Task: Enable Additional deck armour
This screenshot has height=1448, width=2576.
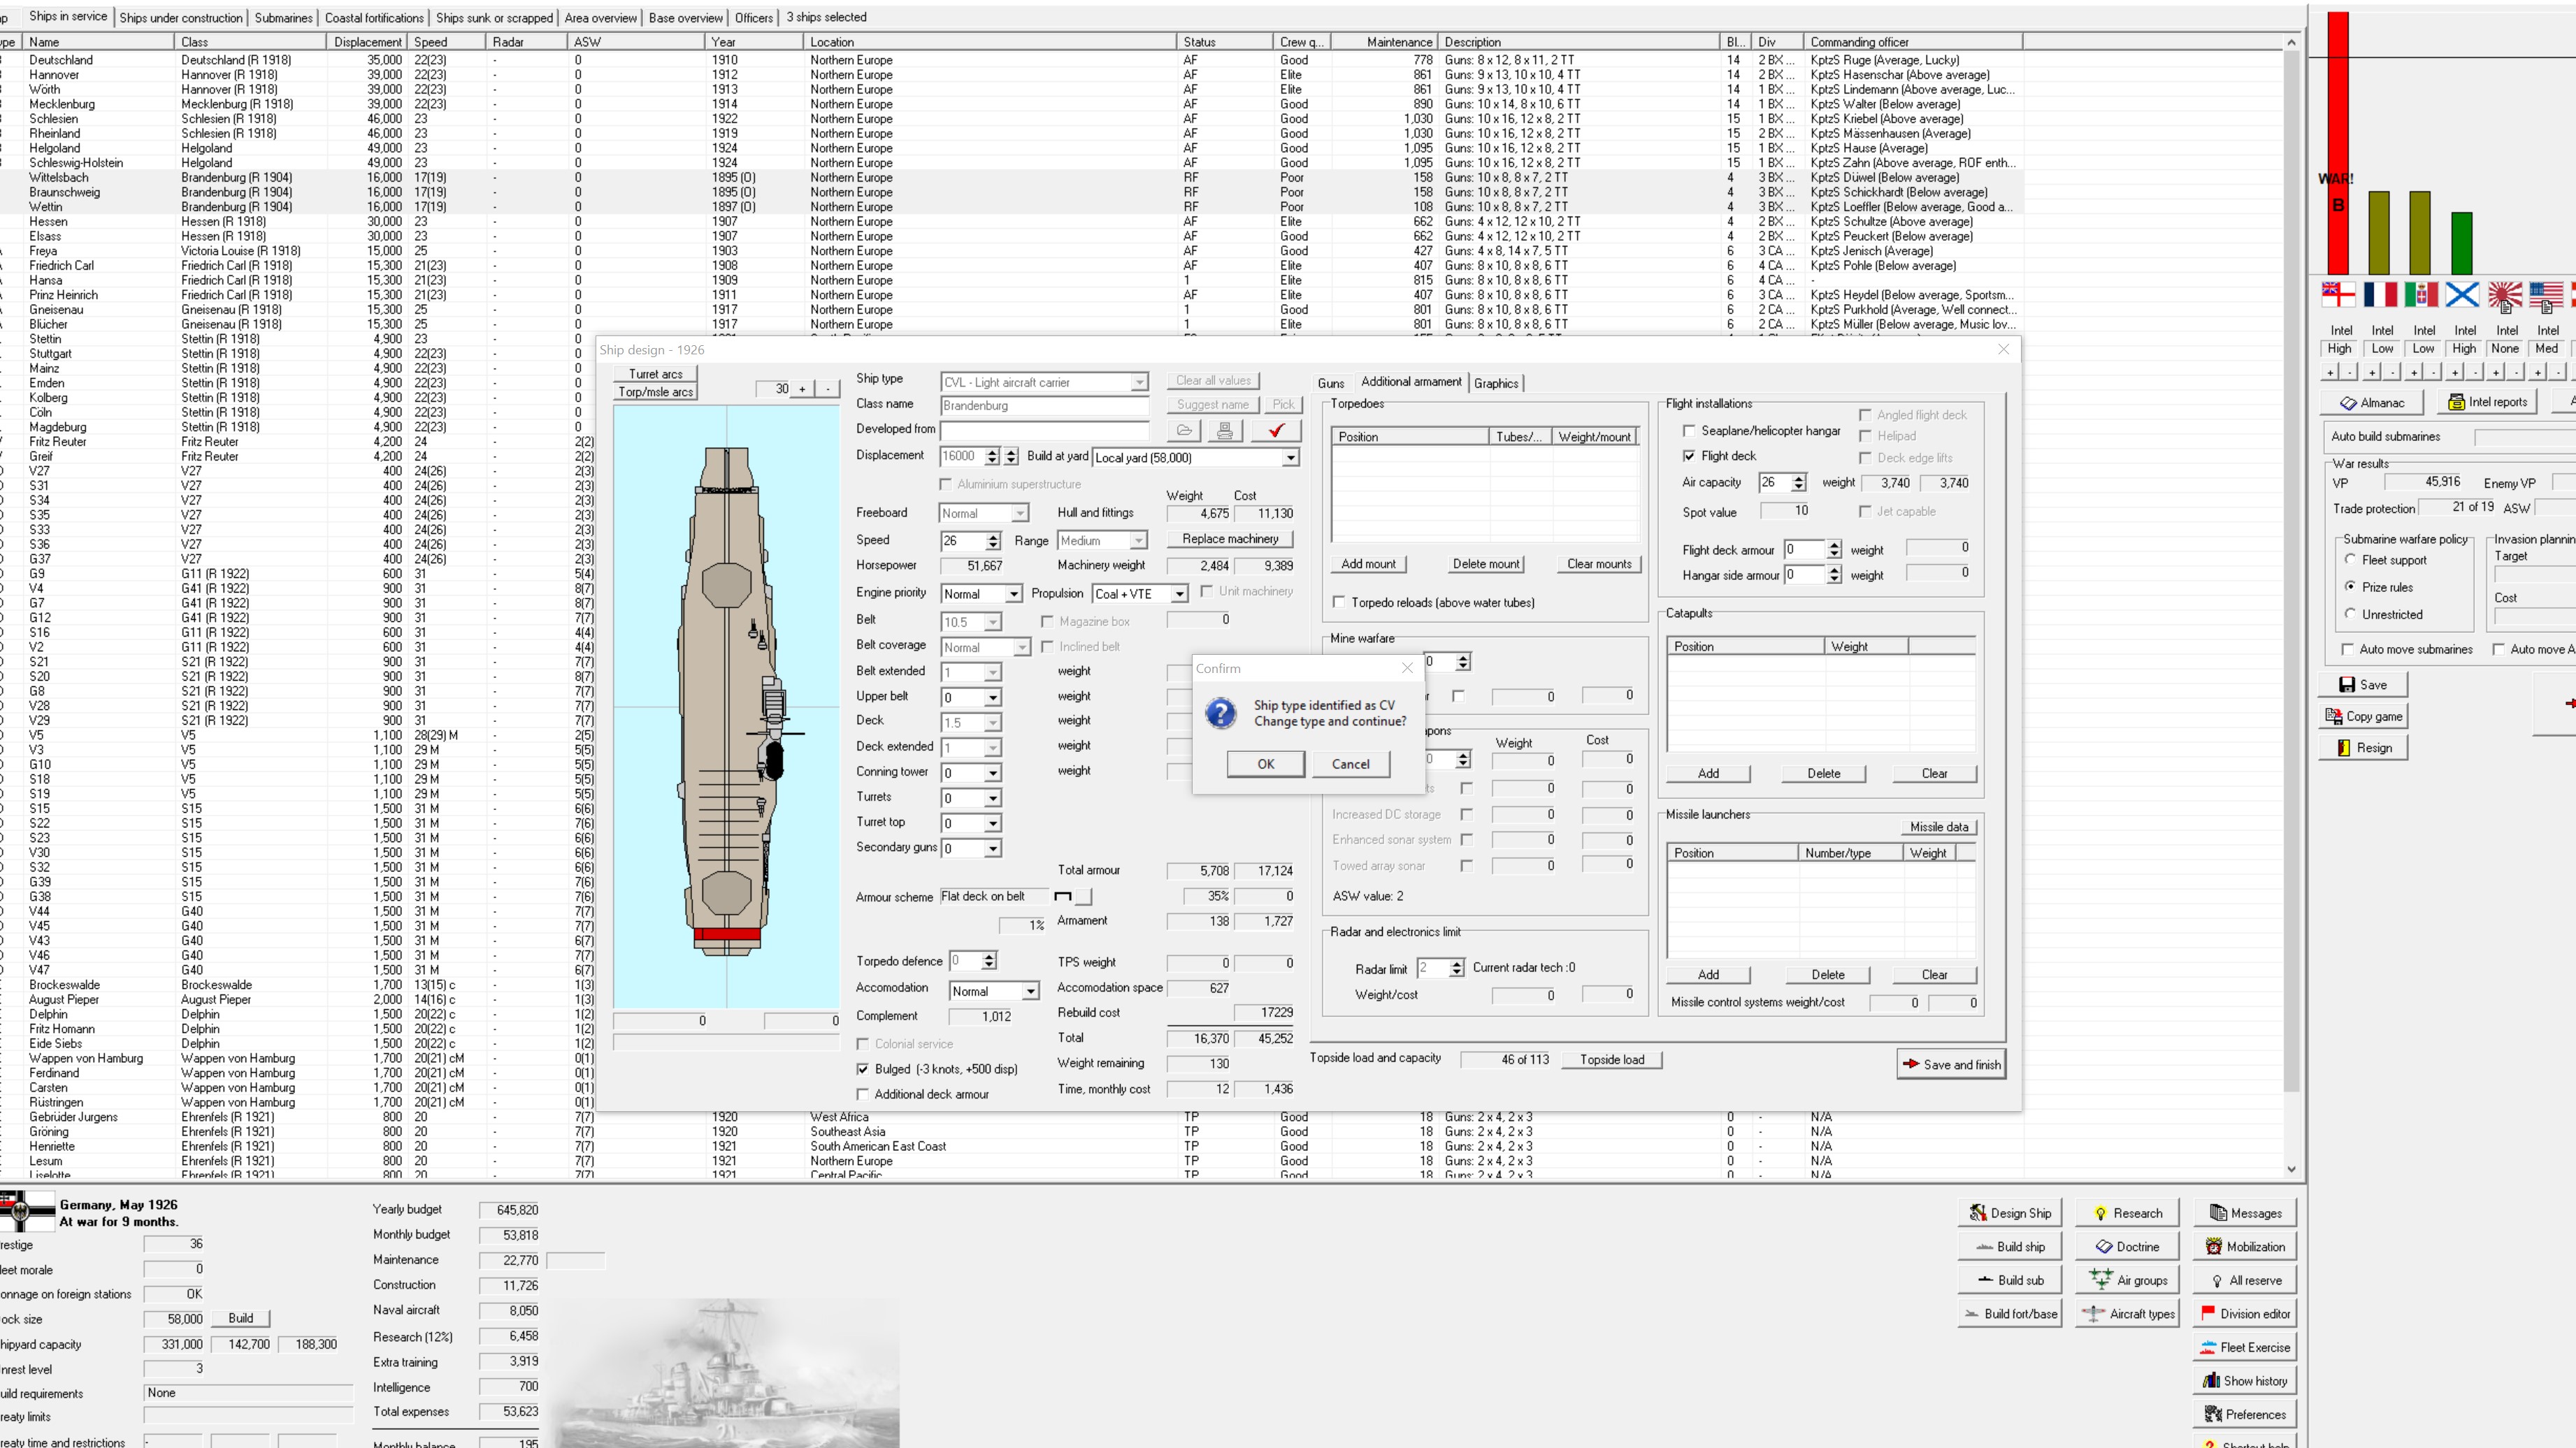Action: point(862,1095)
